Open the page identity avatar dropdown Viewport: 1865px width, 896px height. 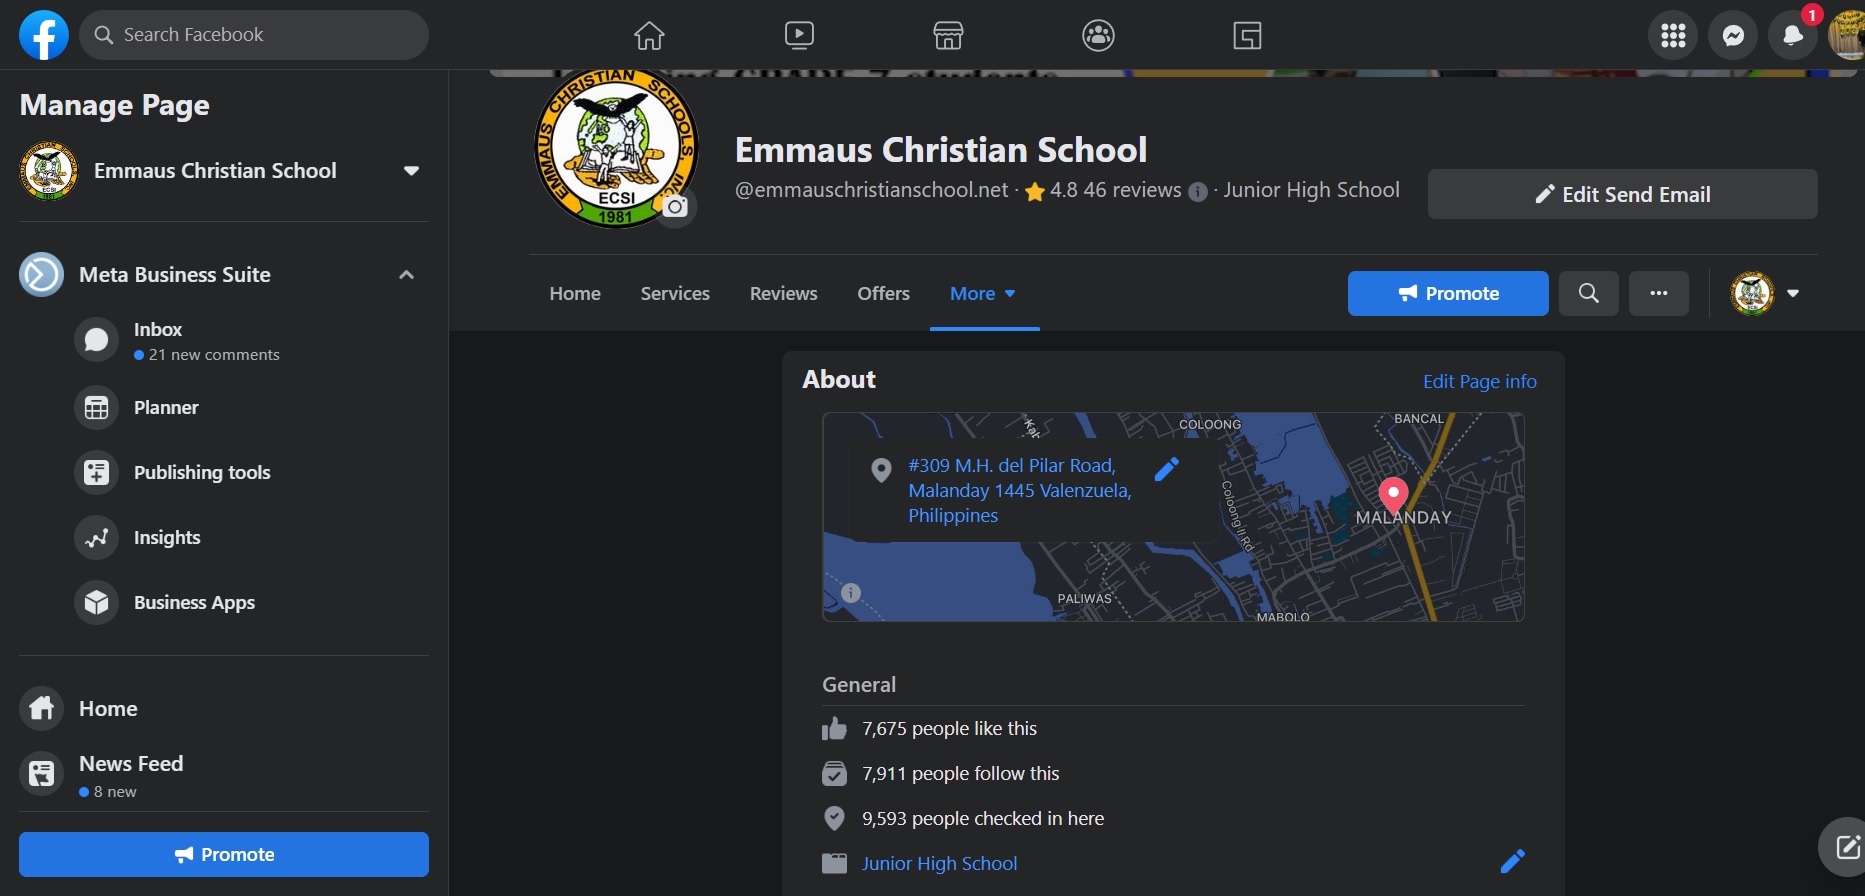point(1765,293)
